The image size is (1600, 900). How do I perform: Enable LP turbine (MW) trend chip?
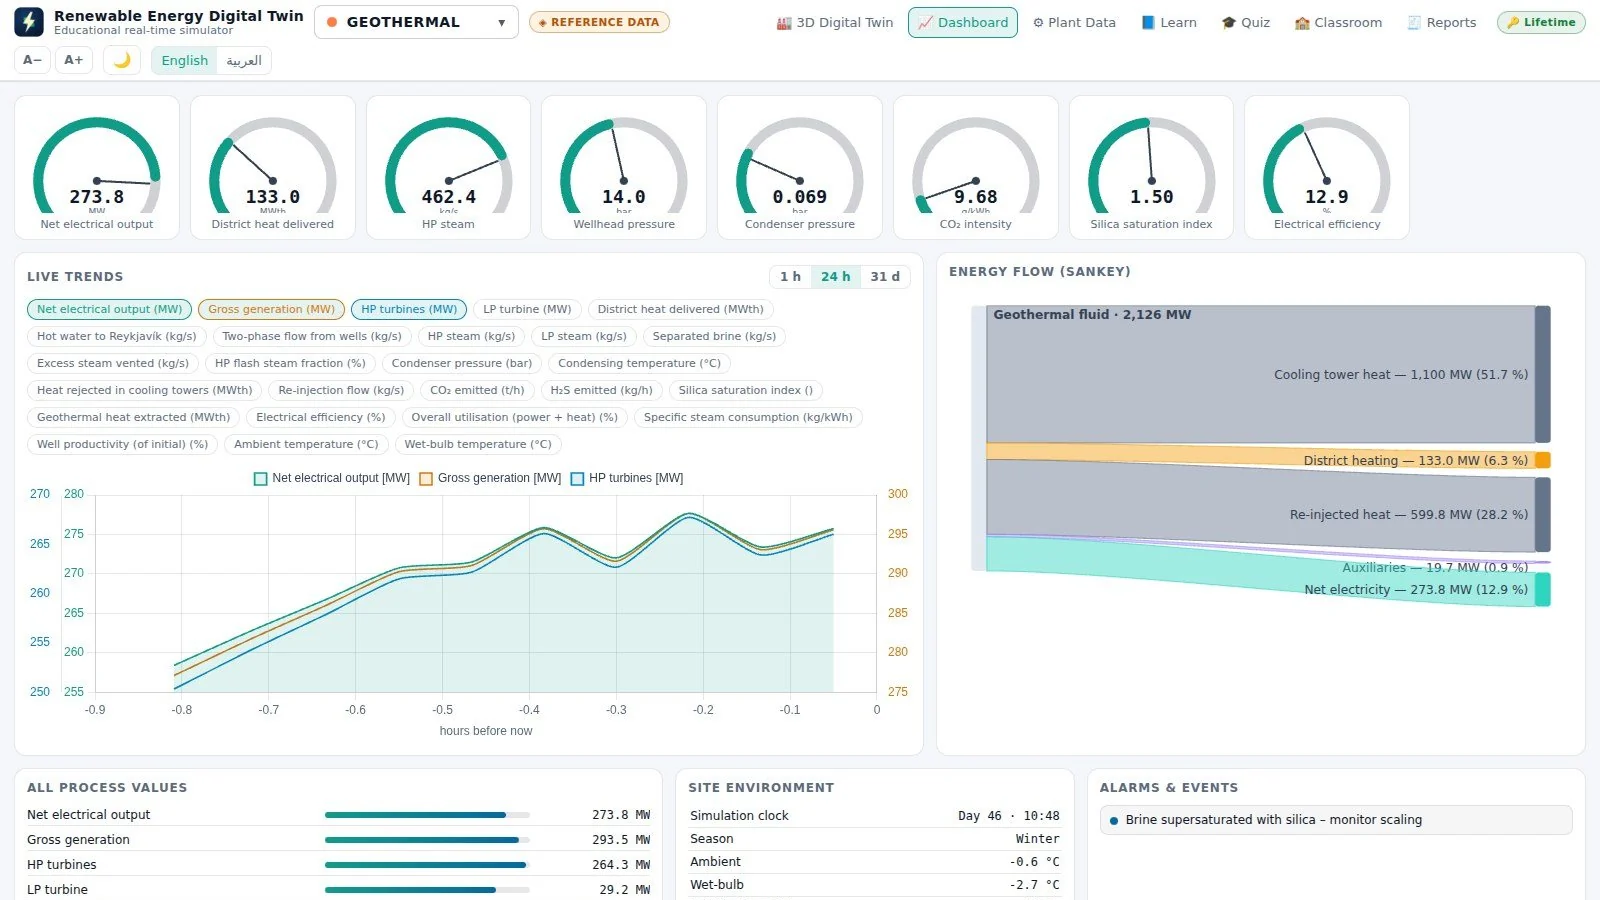pyautogui.click(x=527, y=309)
